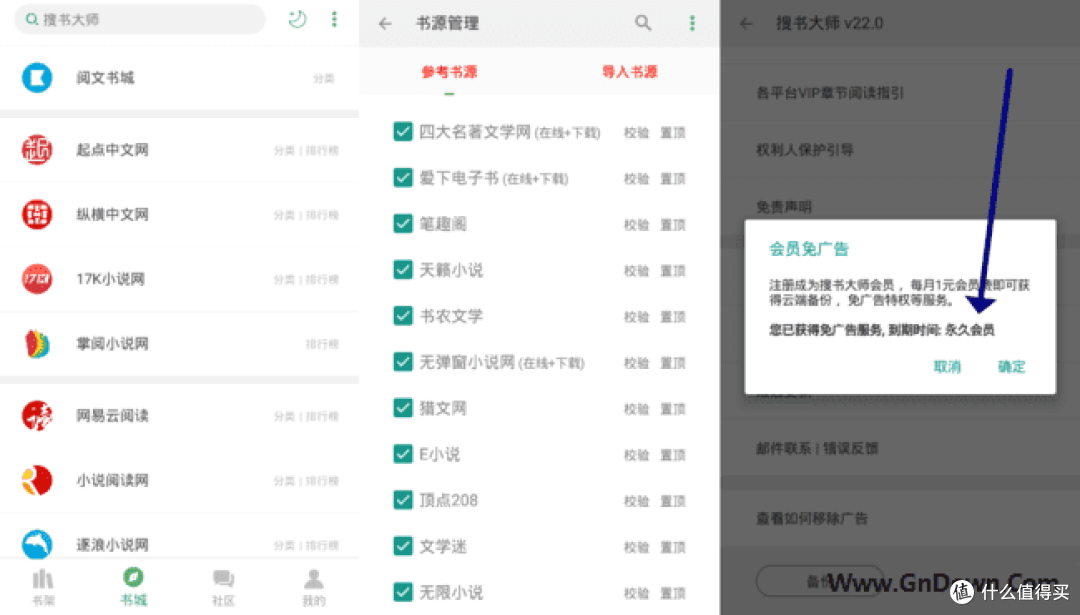Image resolution: width=1080 pixels, height=615 pixels.
Task: Open 排行榜 link for 掌阅小说网
Action: (322, 344)
